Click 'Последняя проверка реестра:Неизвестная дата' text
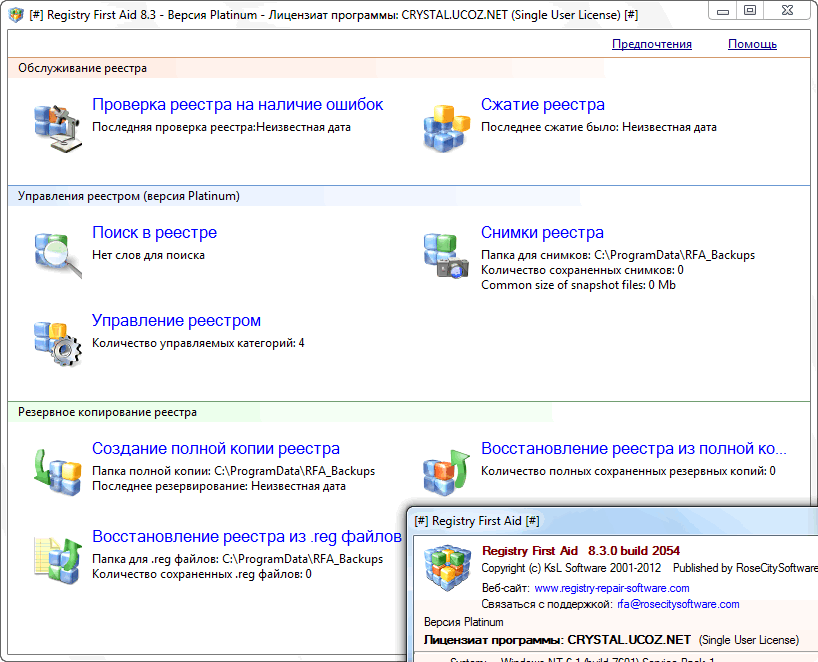This screenshot has height=662, width=818. (x=221, y=127)
